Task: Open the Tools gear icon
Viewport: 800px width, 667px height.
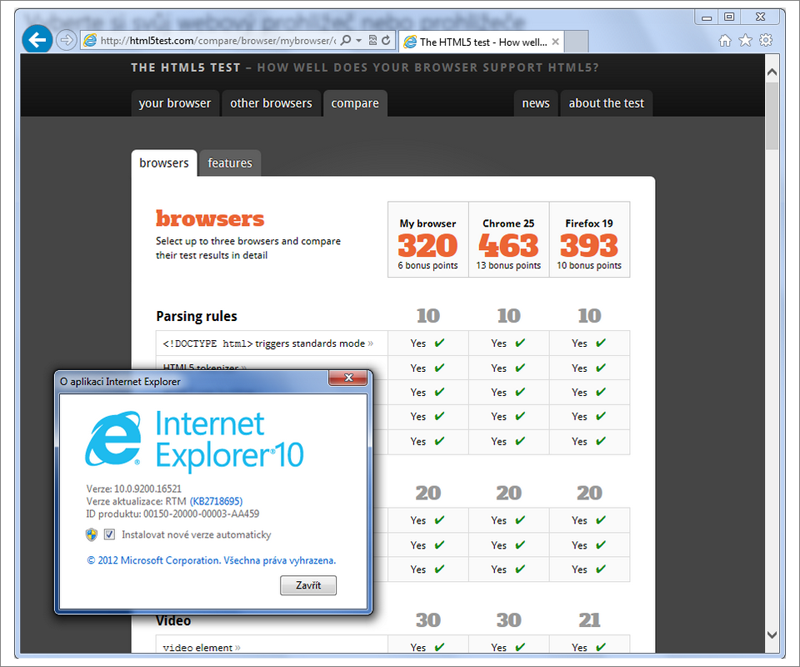Action: [766, 41]
